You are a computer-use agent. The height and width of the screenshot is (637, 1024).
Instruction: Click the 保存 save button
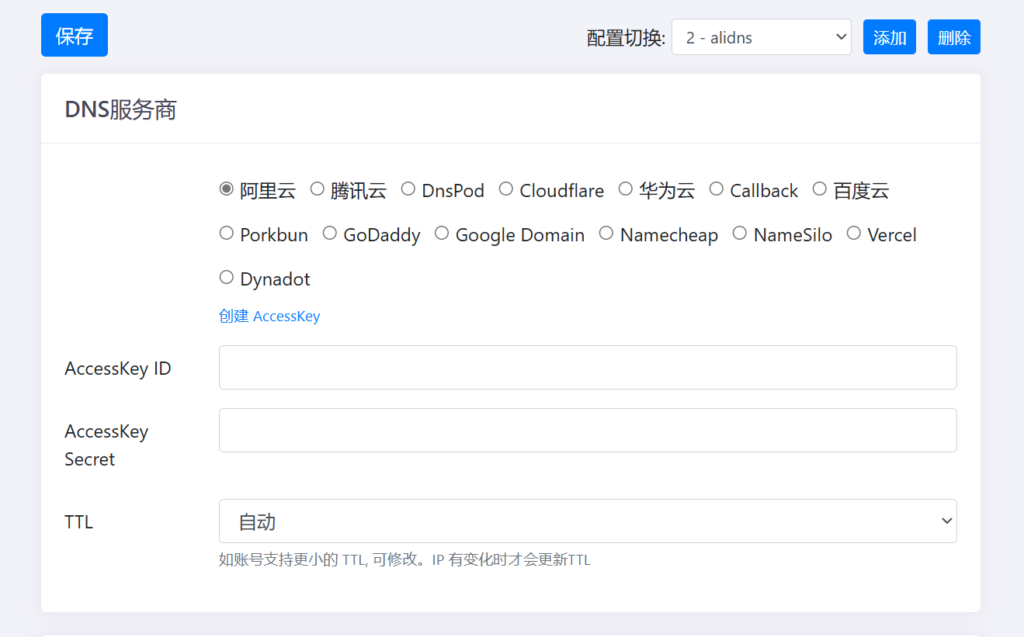click(x=74, y=35)
